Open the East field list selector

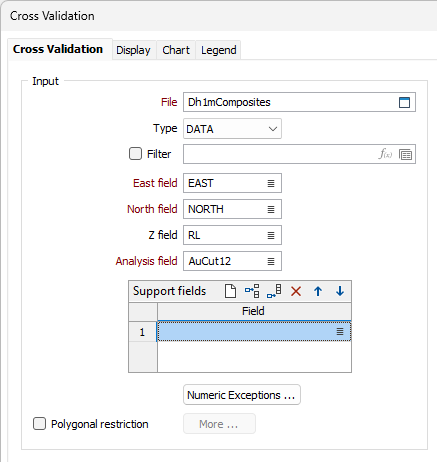[271, 183]
